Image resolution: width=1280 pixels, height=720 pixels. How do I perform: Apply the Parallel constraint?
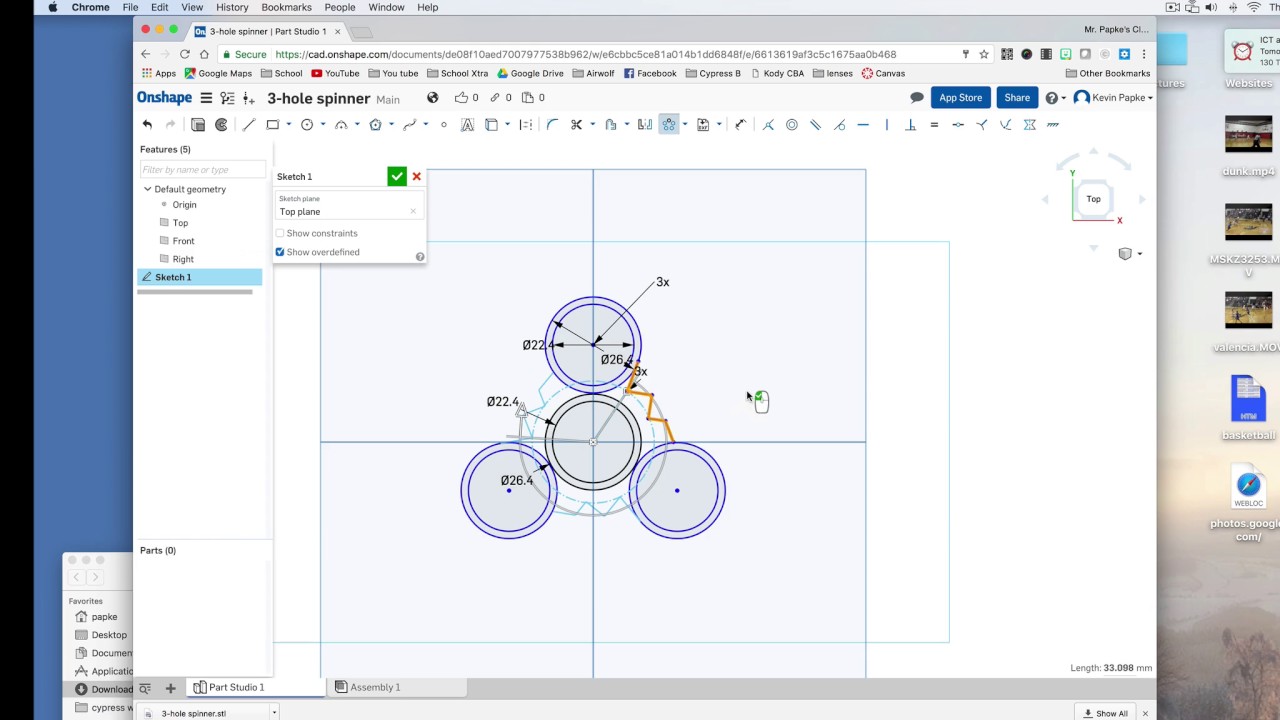[815, 125]
